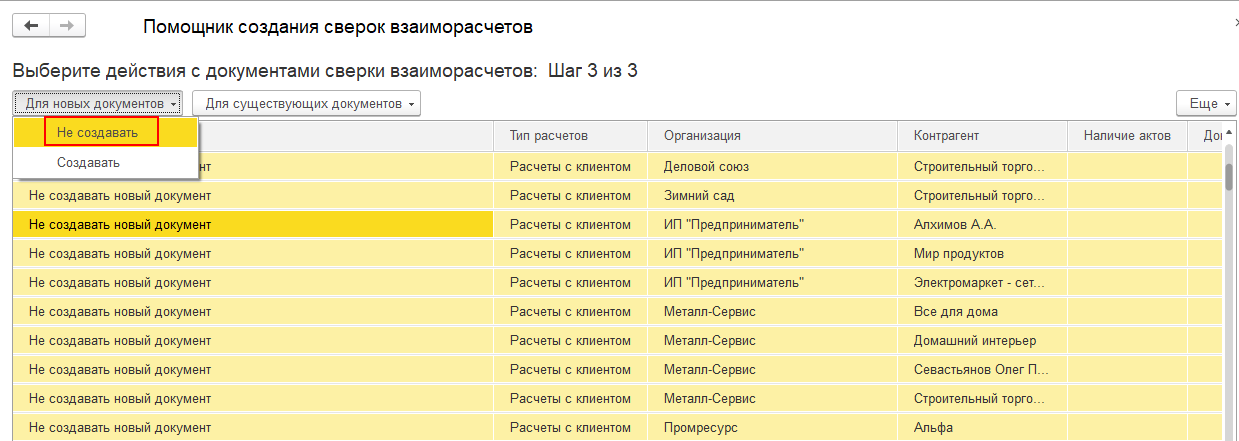This screenshot has width=1239, height=441.
Task: Click the "Наличие актов" column header
Action: (x=1127, y=136)
